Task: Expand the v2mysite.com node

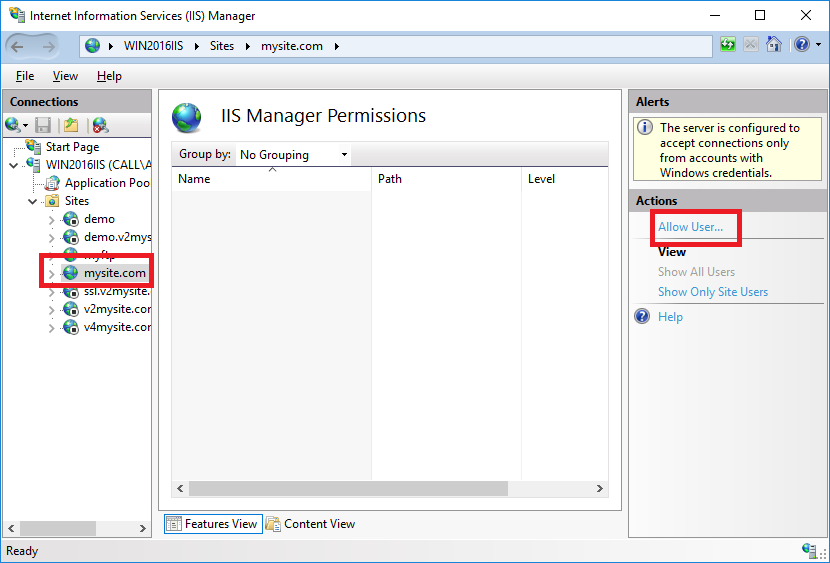Action: click(51, 310)
